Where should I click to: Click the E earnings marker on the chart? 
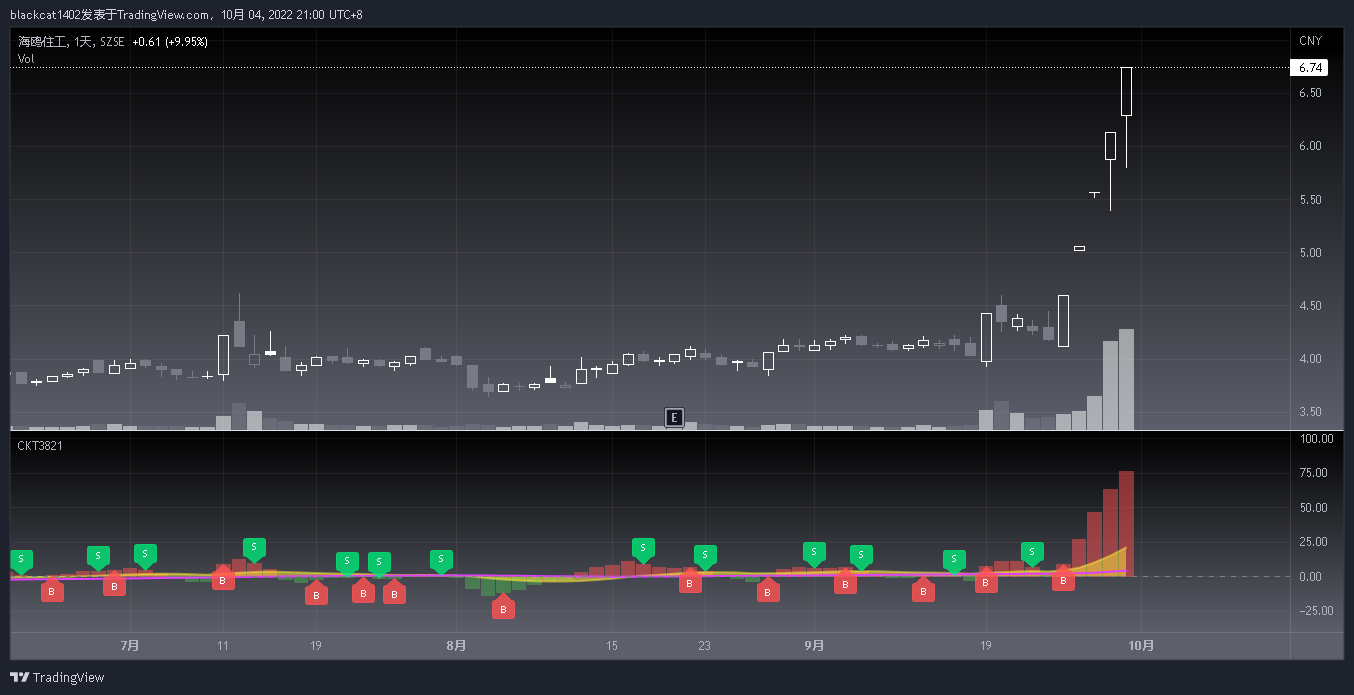[x=675, y=417]
